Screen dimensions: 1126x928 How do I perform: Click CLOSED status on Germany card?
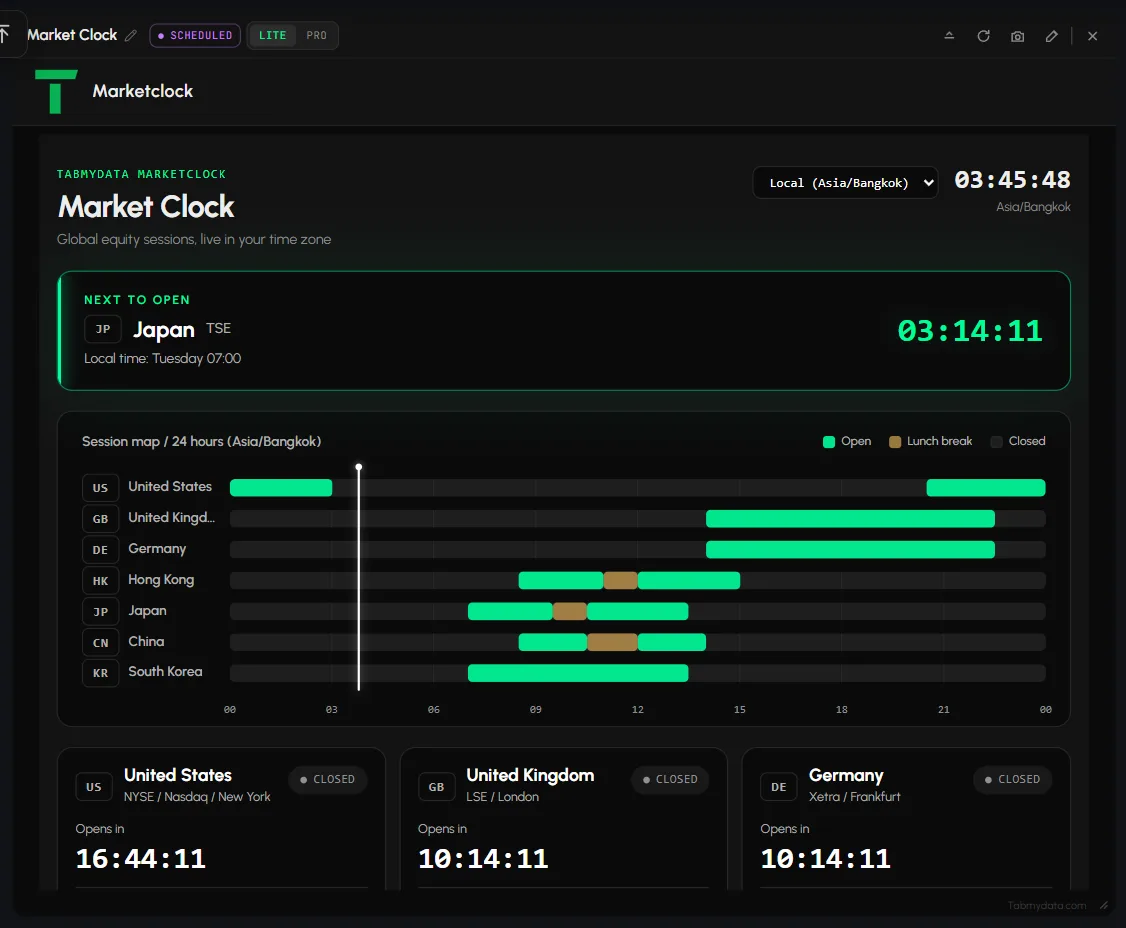pos(1013,779)
